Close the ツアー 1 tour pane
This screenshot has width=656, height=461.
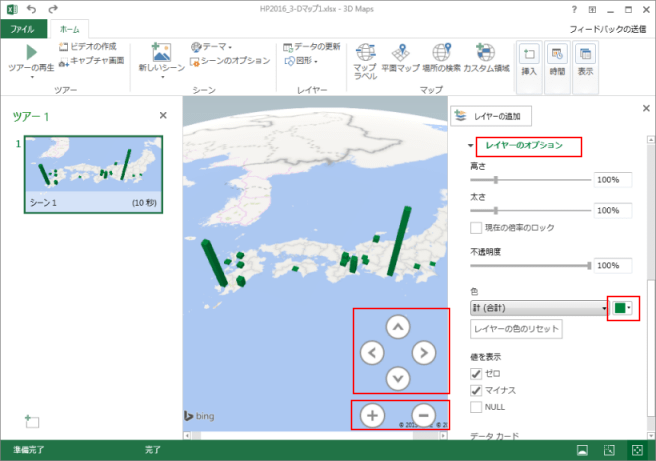[x=163, y=115]
